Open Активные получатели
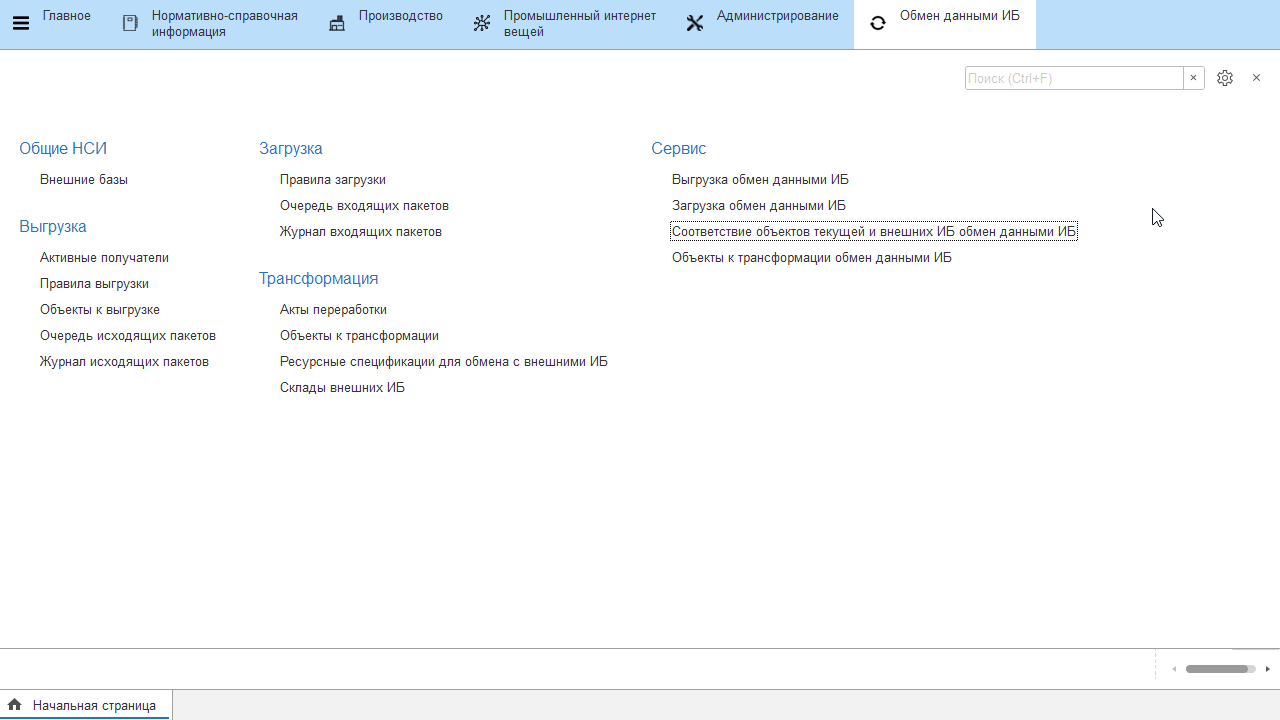The image size is (1280, 720). click(104, 258)
